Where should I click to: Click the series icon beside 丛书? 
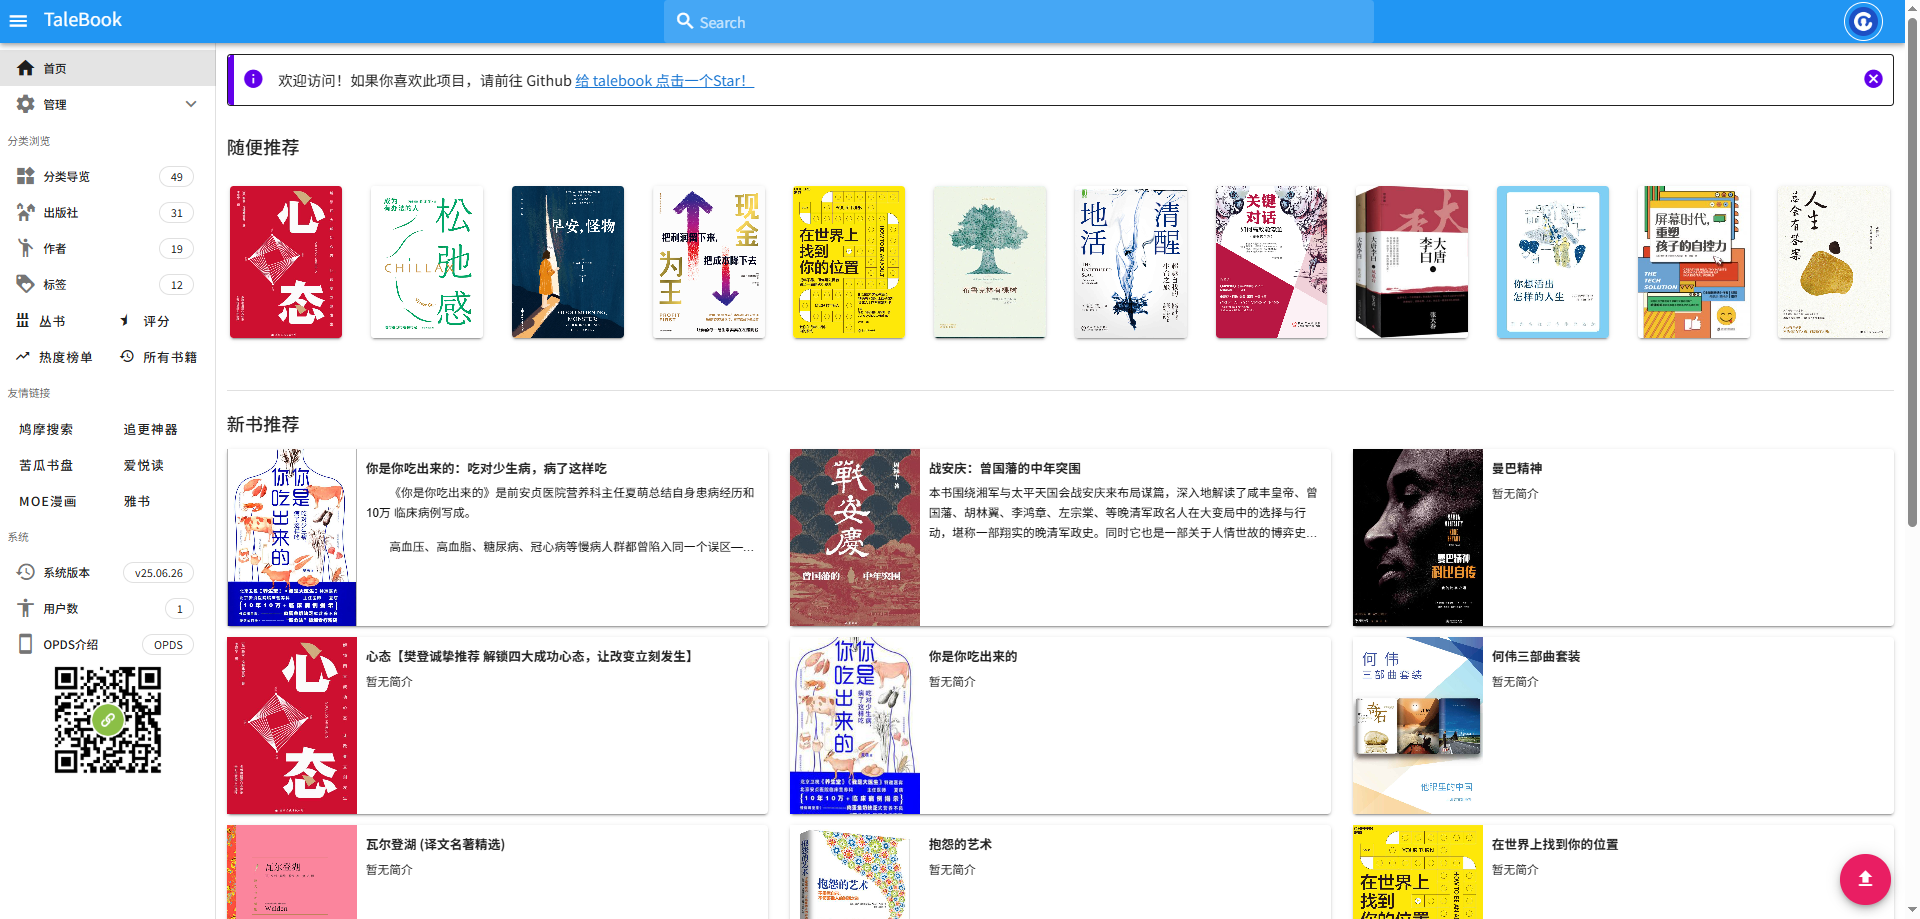(23, 320)
